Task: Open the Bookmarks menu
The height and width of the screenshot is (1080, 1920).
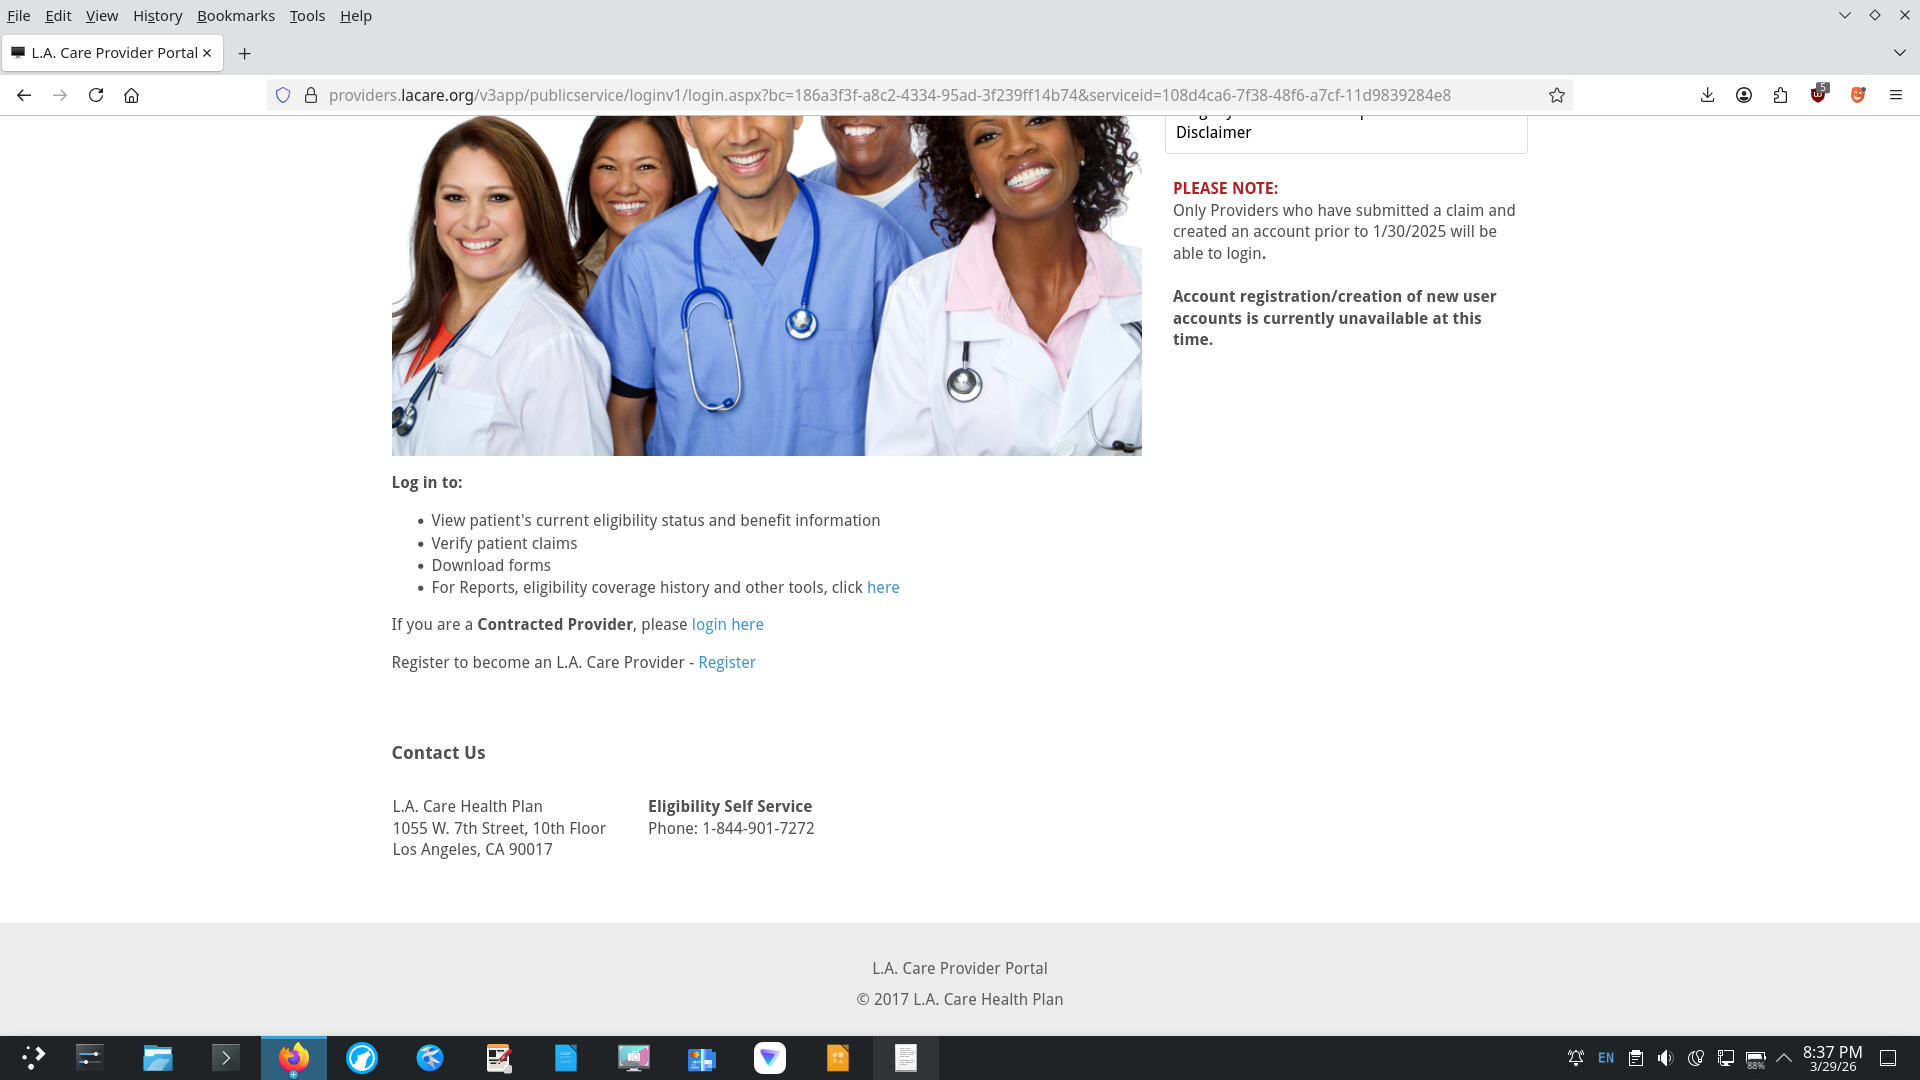Action: click(x=235, y=16)
